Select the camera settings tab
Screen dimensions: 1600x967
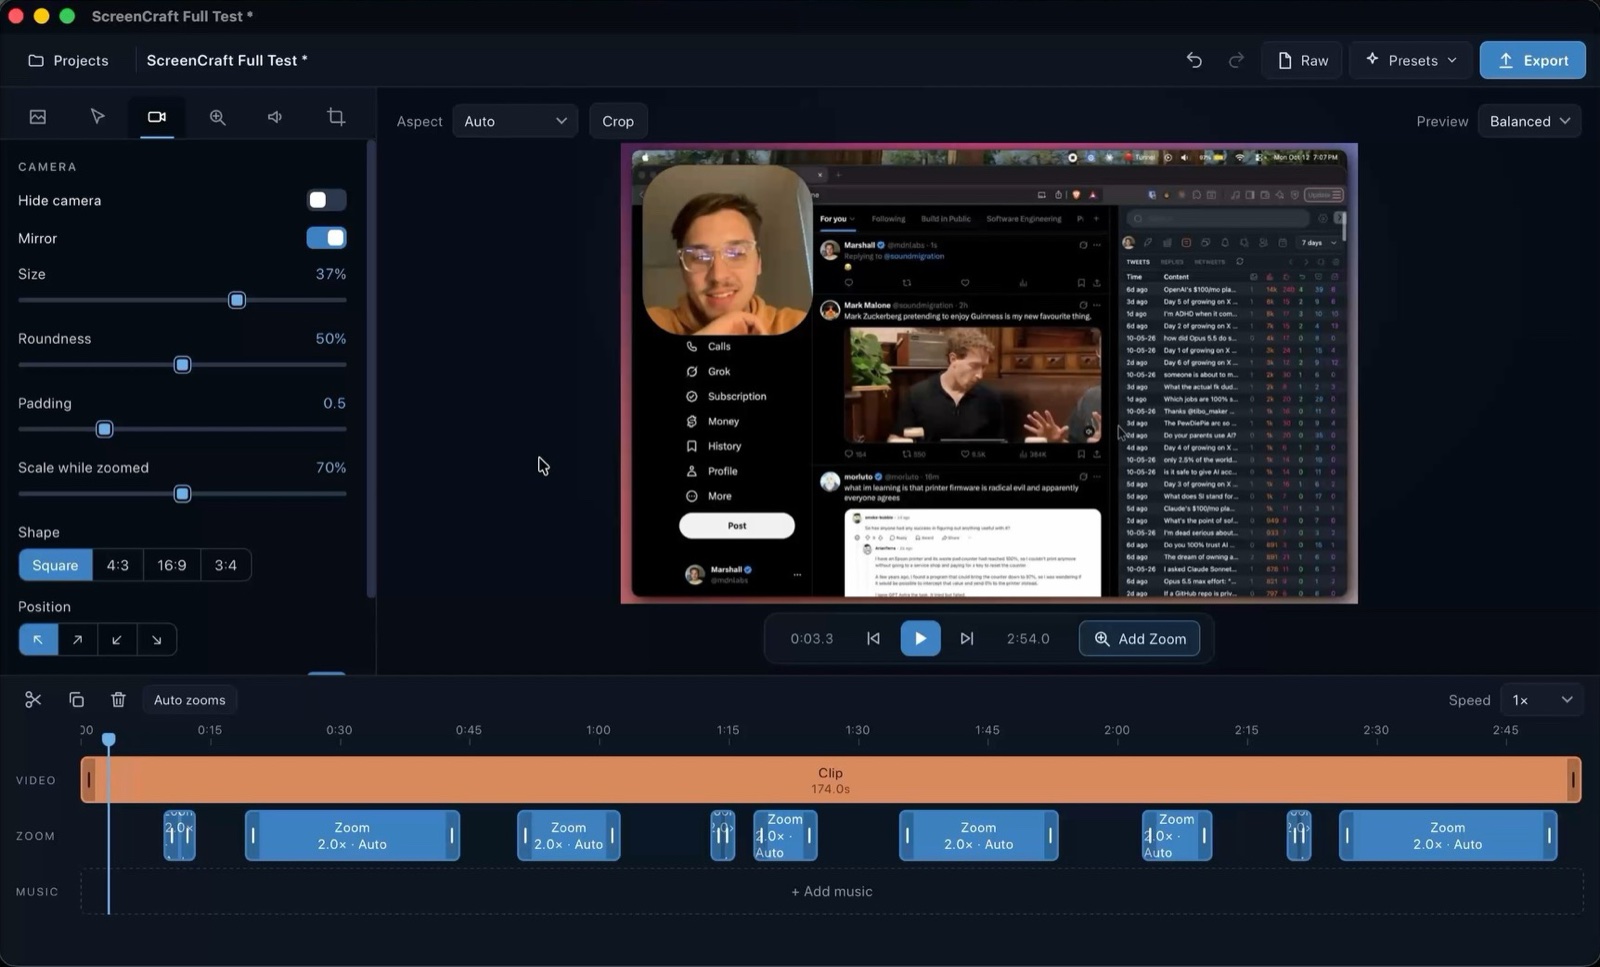(x=157, y=117)
